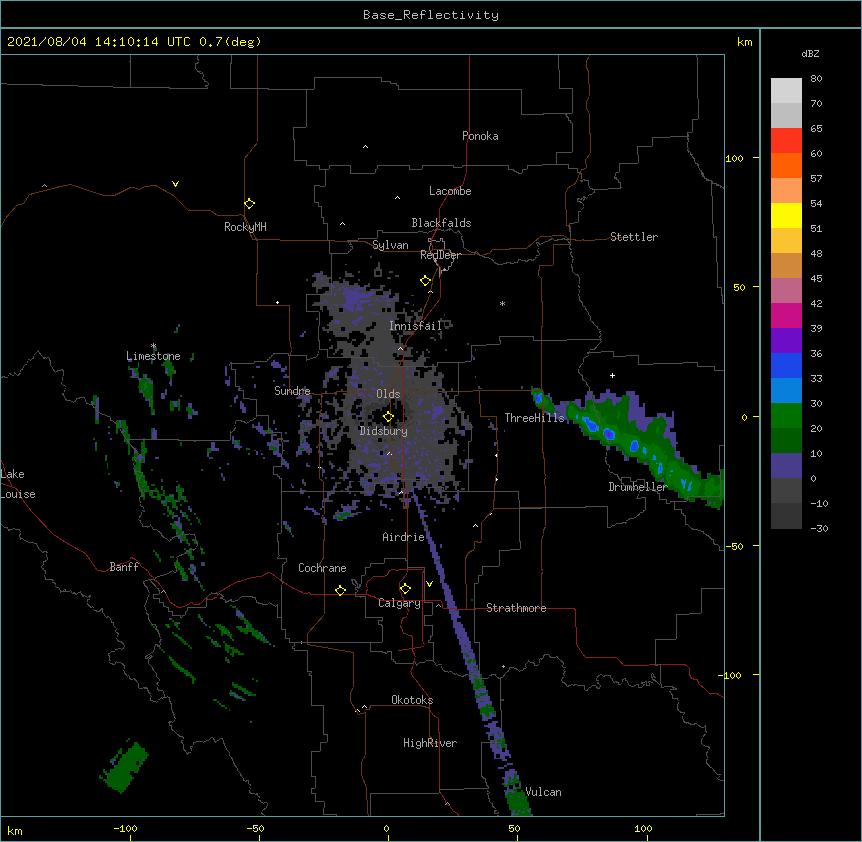The image size is (862, 842).
Task: Click the Banff map label
Action: [x=124, y=567]
